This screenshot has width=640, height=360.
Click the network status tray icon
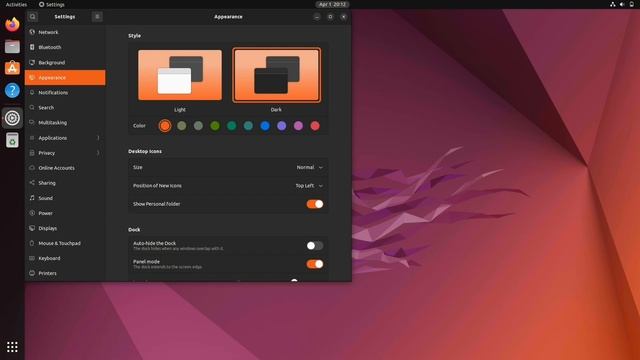(613, 4)
